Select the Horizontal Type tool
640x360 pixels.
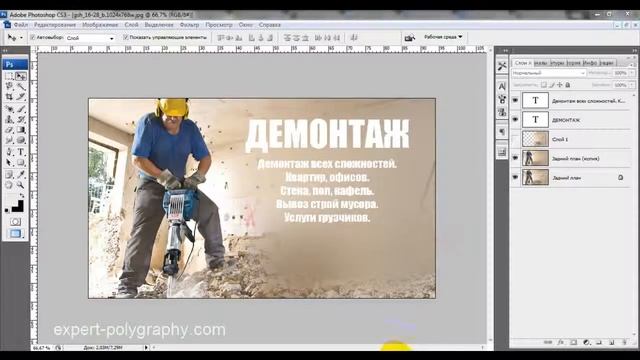coord(21,152)
